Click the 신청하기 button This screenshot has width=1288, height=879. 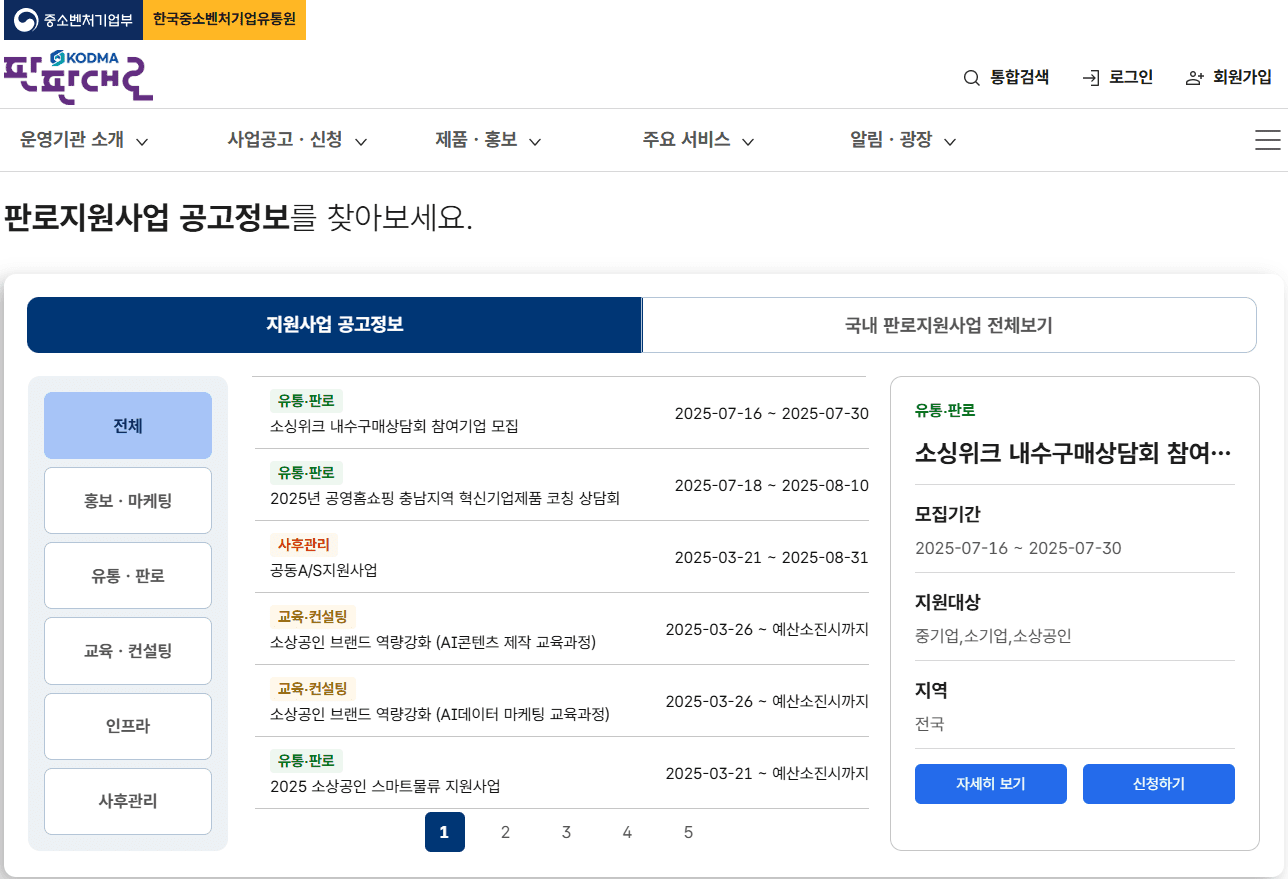(1159, 784)
